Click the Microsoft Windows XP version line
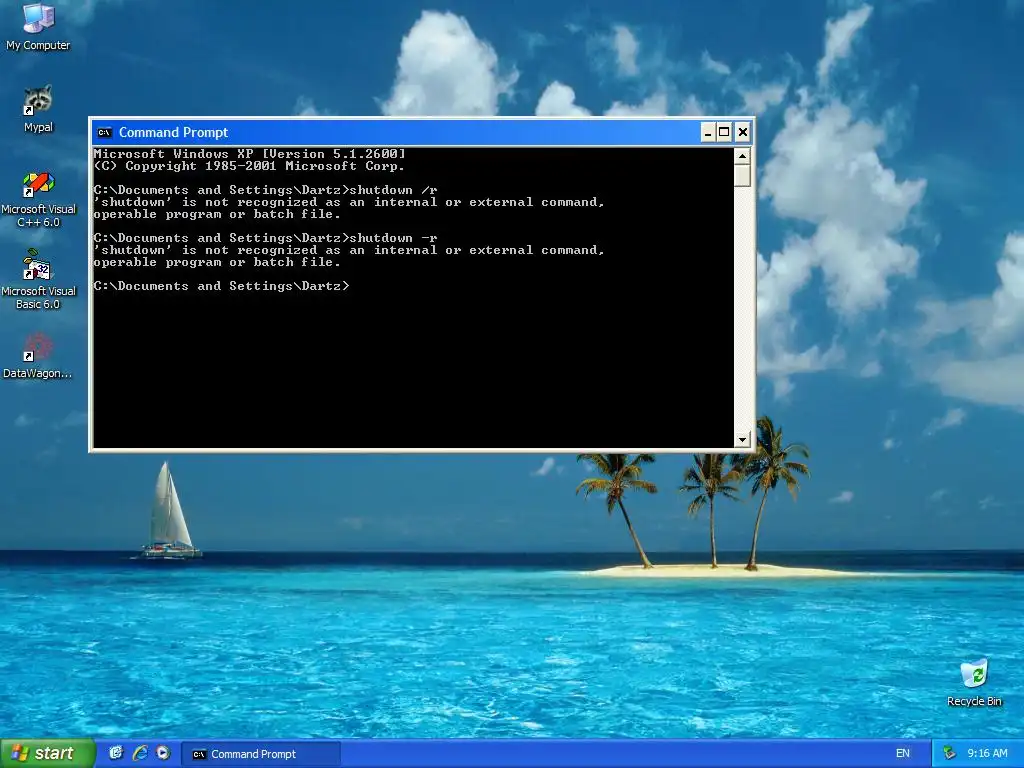This screenshot has width=1024, height=768. pos(249,154)
